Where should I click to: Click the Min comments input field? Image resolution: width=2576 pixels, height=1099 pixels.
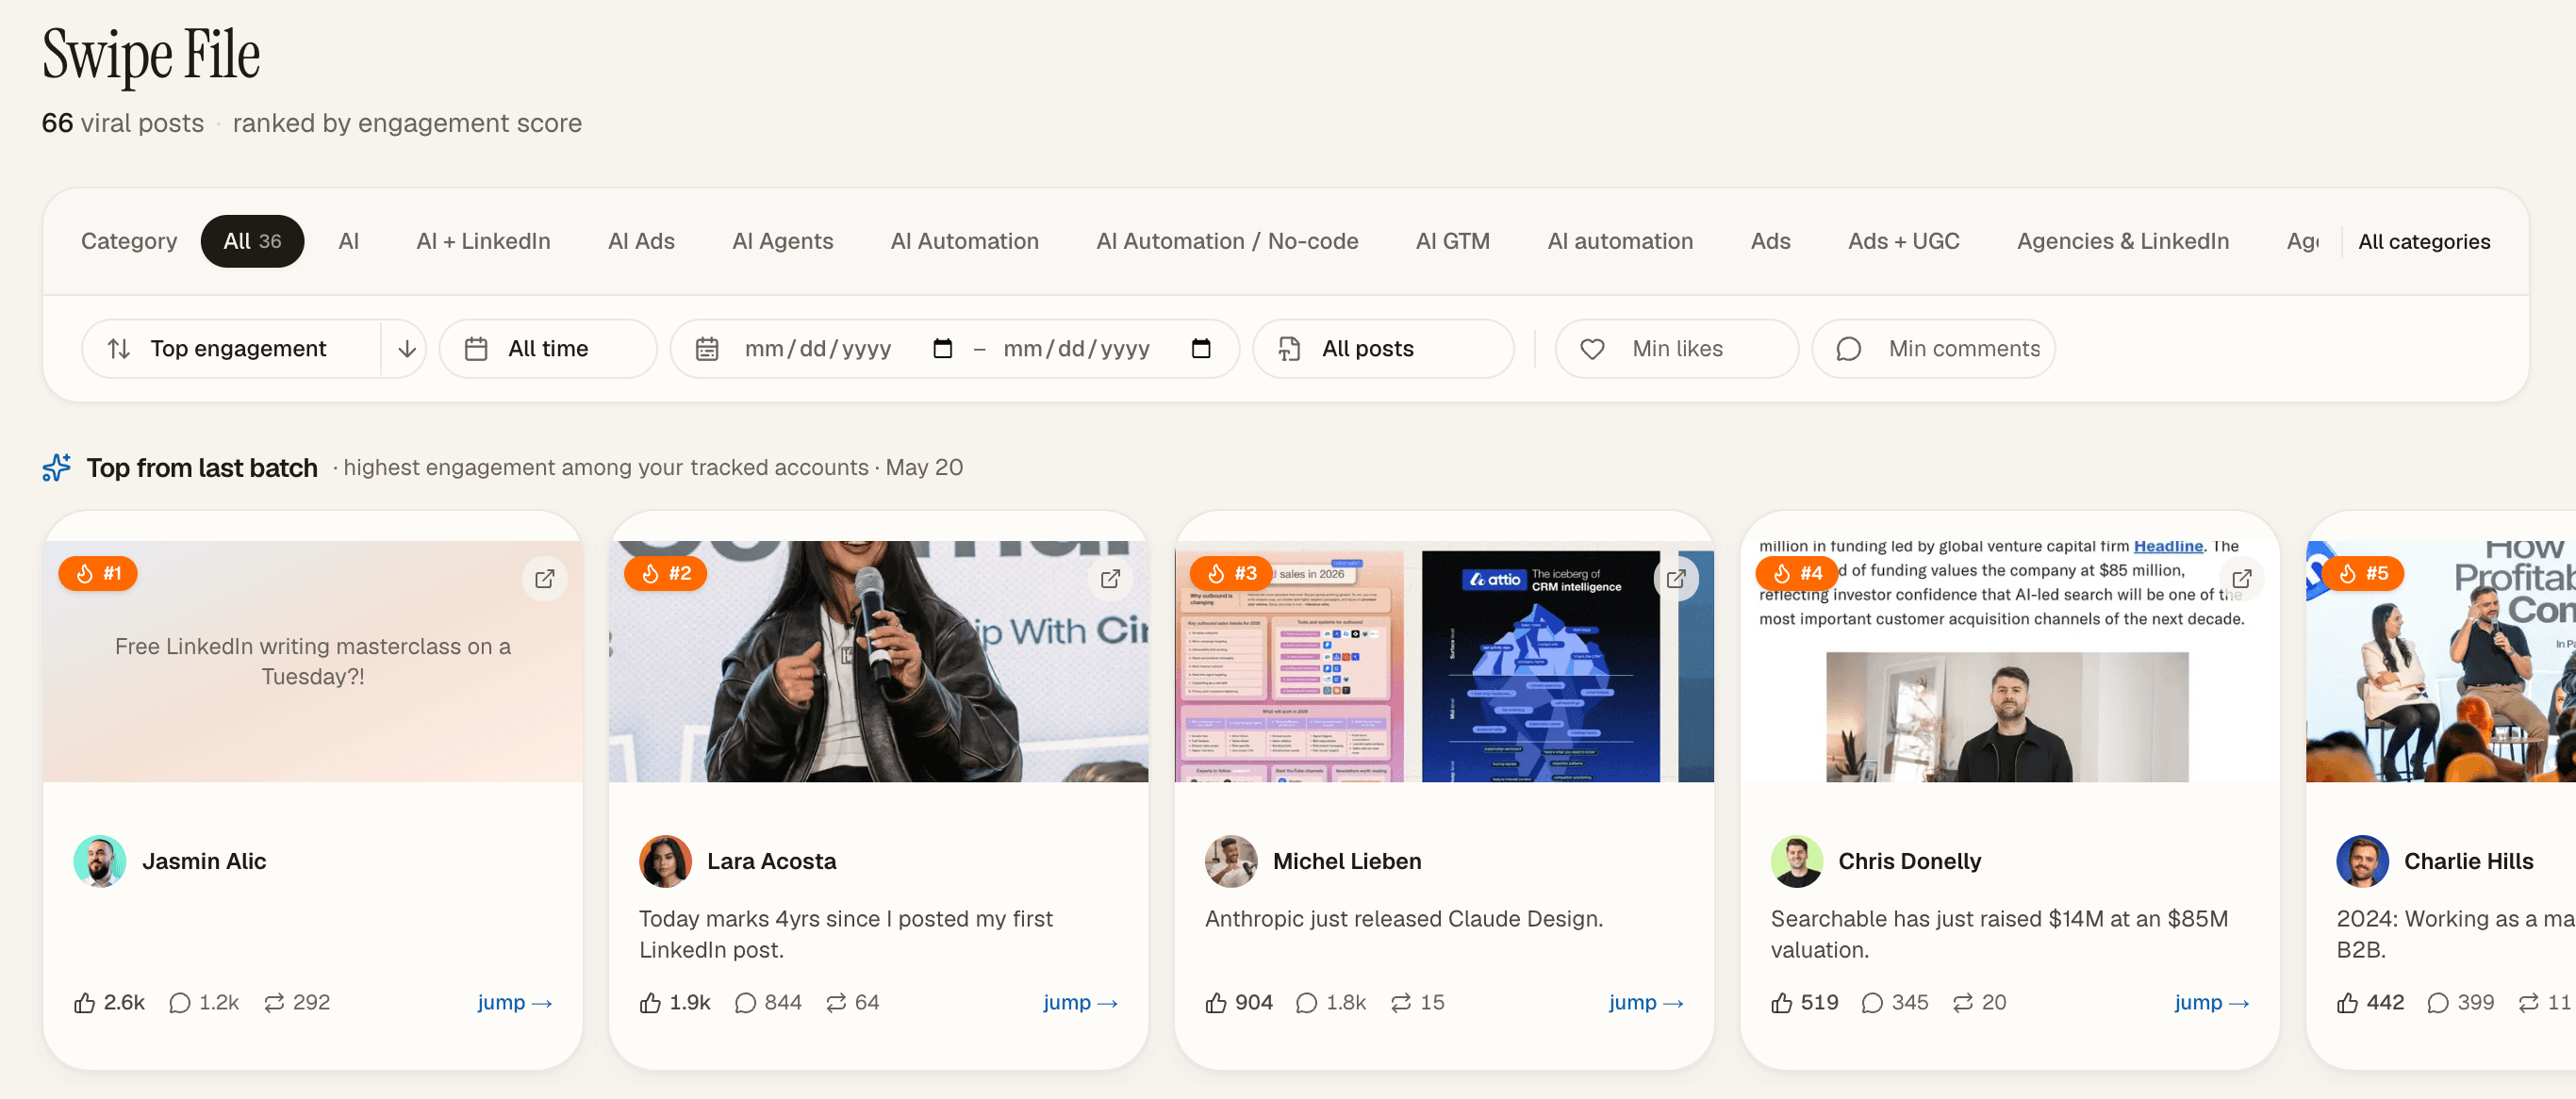click(1933, 348)
